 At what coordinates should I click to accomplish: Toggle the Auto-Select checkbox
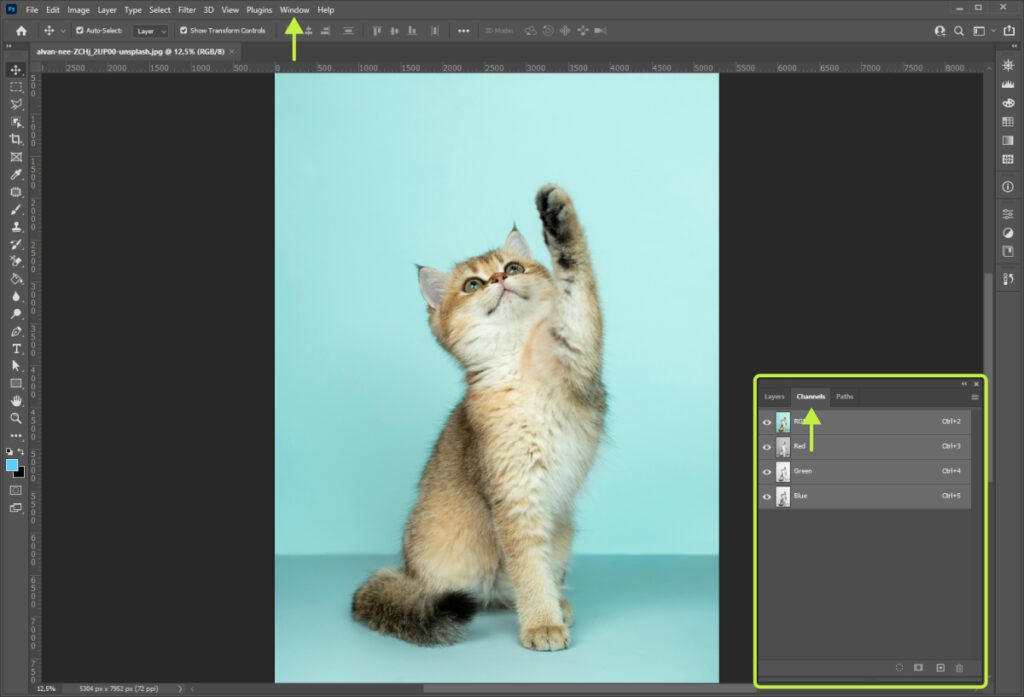click(80, 31)
